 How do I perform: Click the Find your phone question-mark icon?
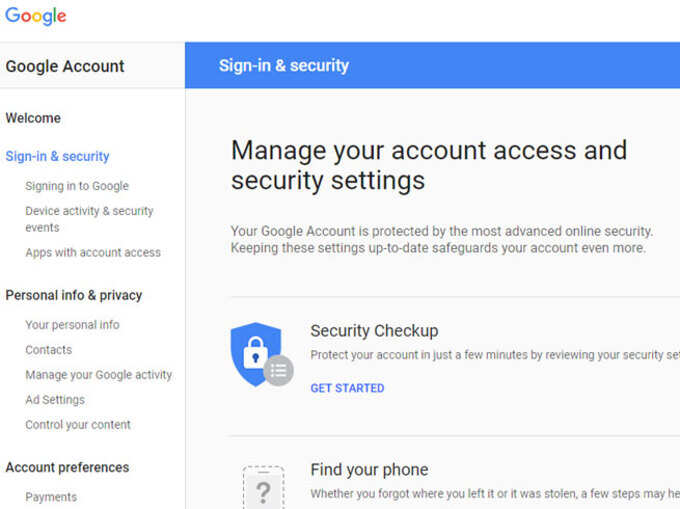click(263, 488)
